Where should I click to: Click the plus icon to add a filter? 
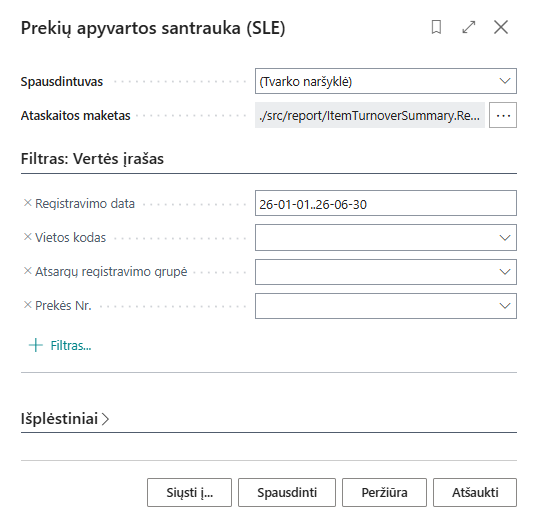tap(36, 345)
